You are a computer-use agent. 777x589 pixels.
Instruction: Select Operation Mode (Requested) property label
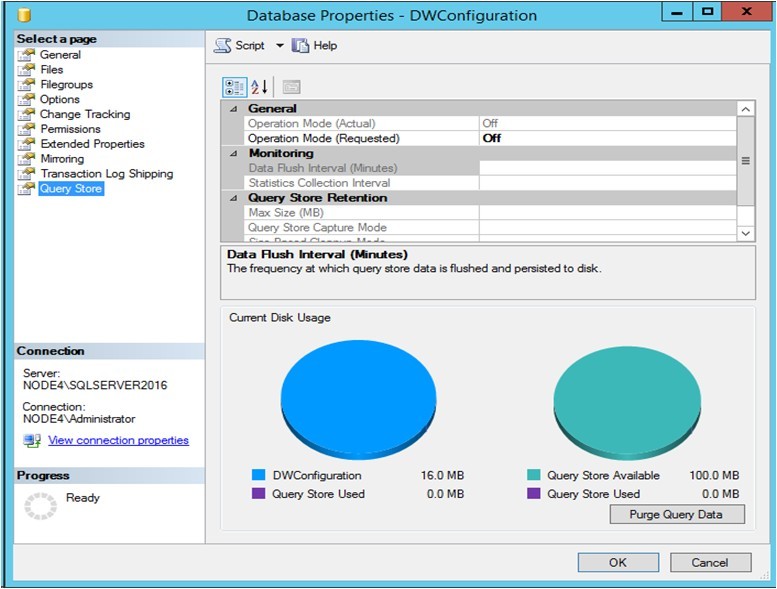point(324,138)
